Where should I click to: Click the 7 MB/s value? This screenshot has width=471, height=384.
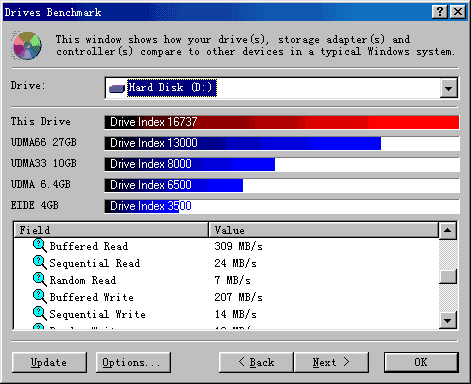(233, 280)
